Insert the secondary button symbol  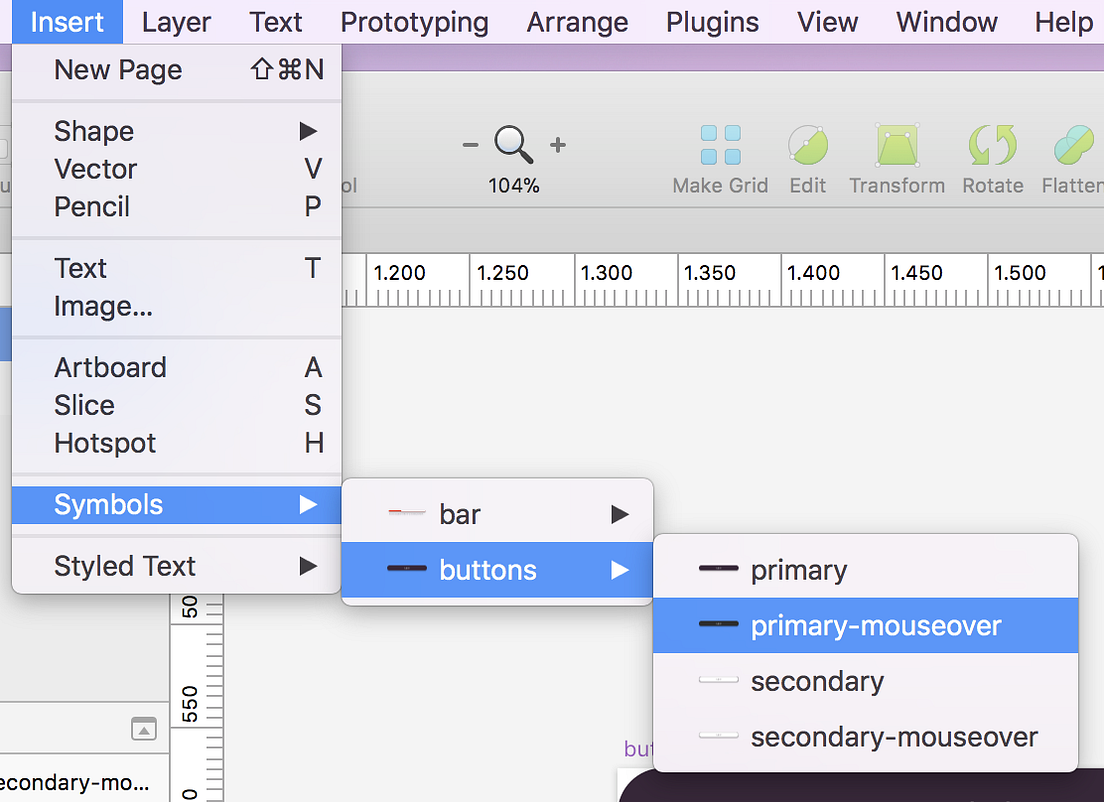tap(817, 681)
